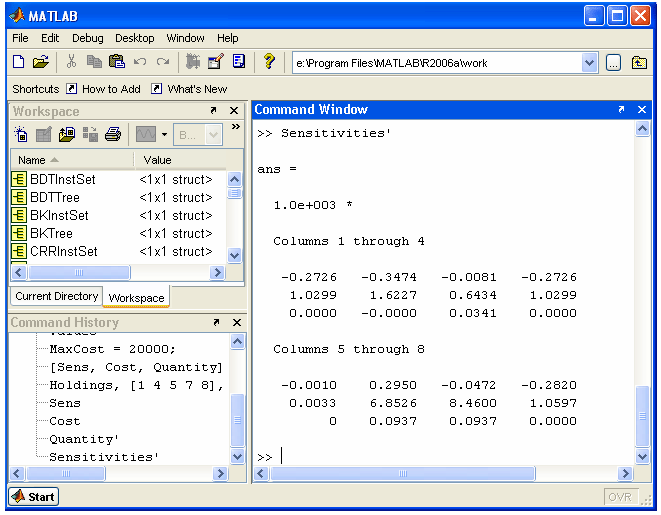Click the Command History scrollbar down arrow
661x515 pixels.
(237, 456)
